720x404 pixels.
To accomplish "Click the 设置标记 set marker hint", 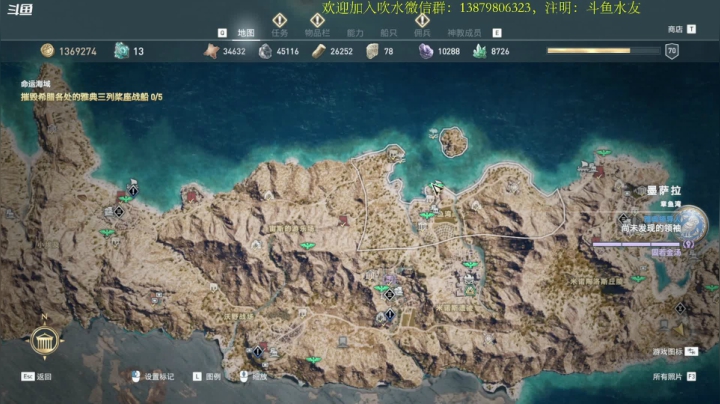I will [153, 376].
